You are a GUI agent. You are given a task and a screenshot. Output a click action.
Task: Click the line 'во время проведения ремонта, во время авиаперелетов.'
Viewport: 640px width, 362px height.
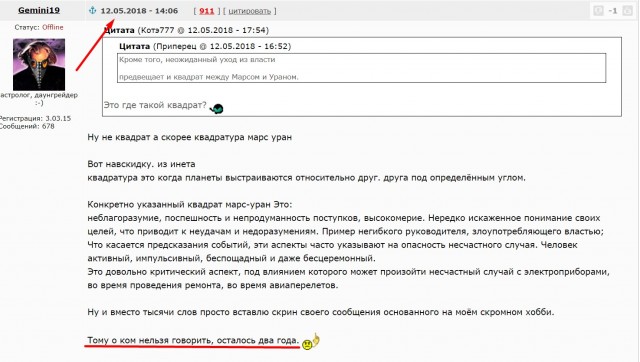pos(213,285)
